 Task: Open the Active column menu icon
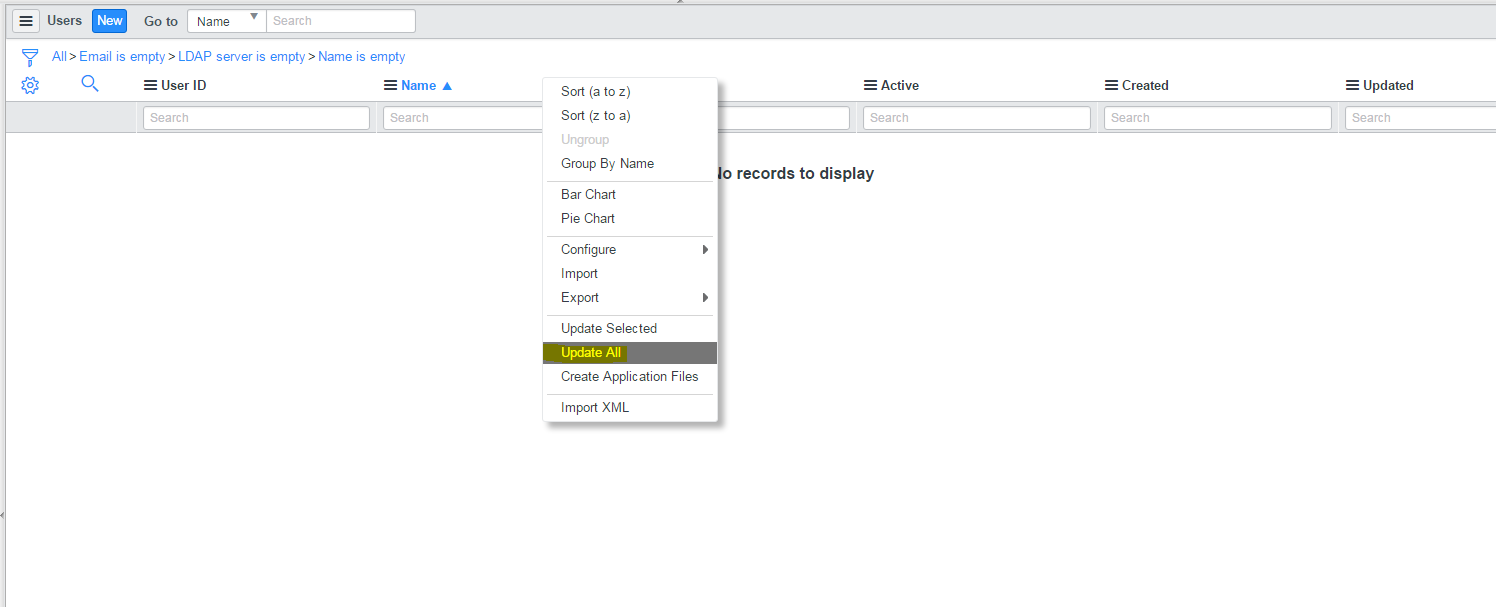tap(871, 86)
